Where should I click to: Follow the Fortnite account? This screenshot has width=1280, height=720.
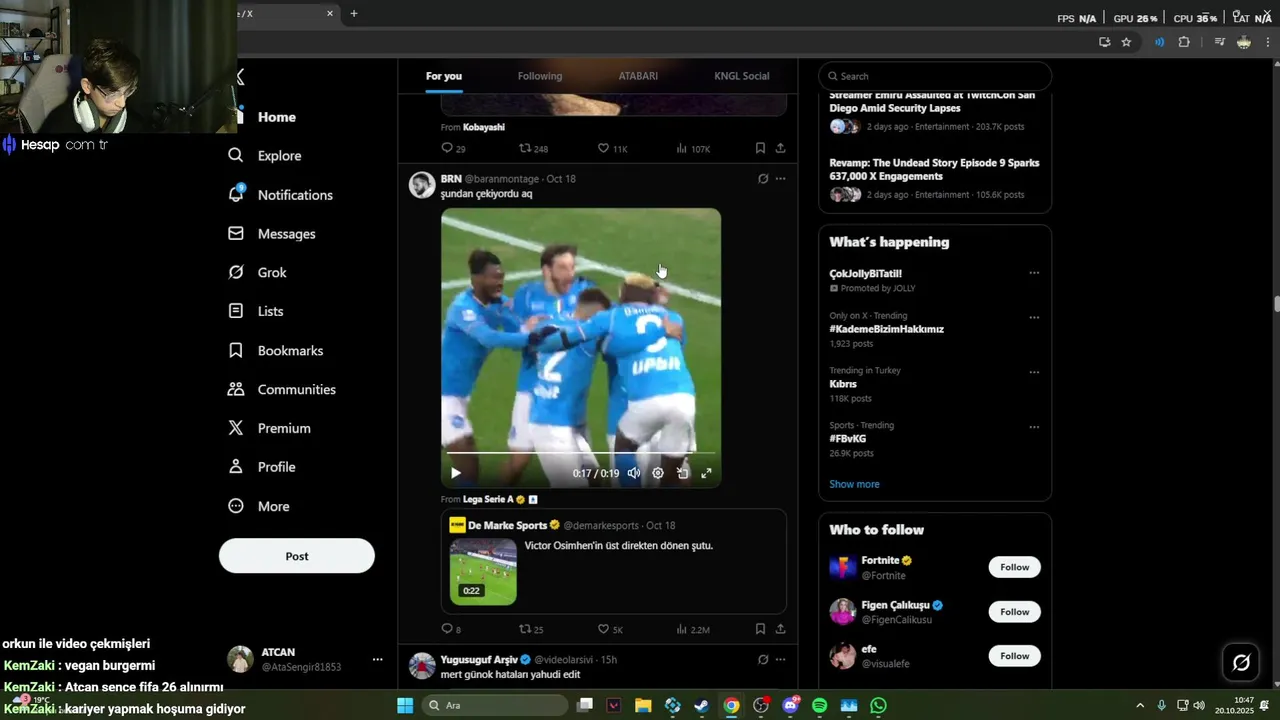tap(1014, 567)
